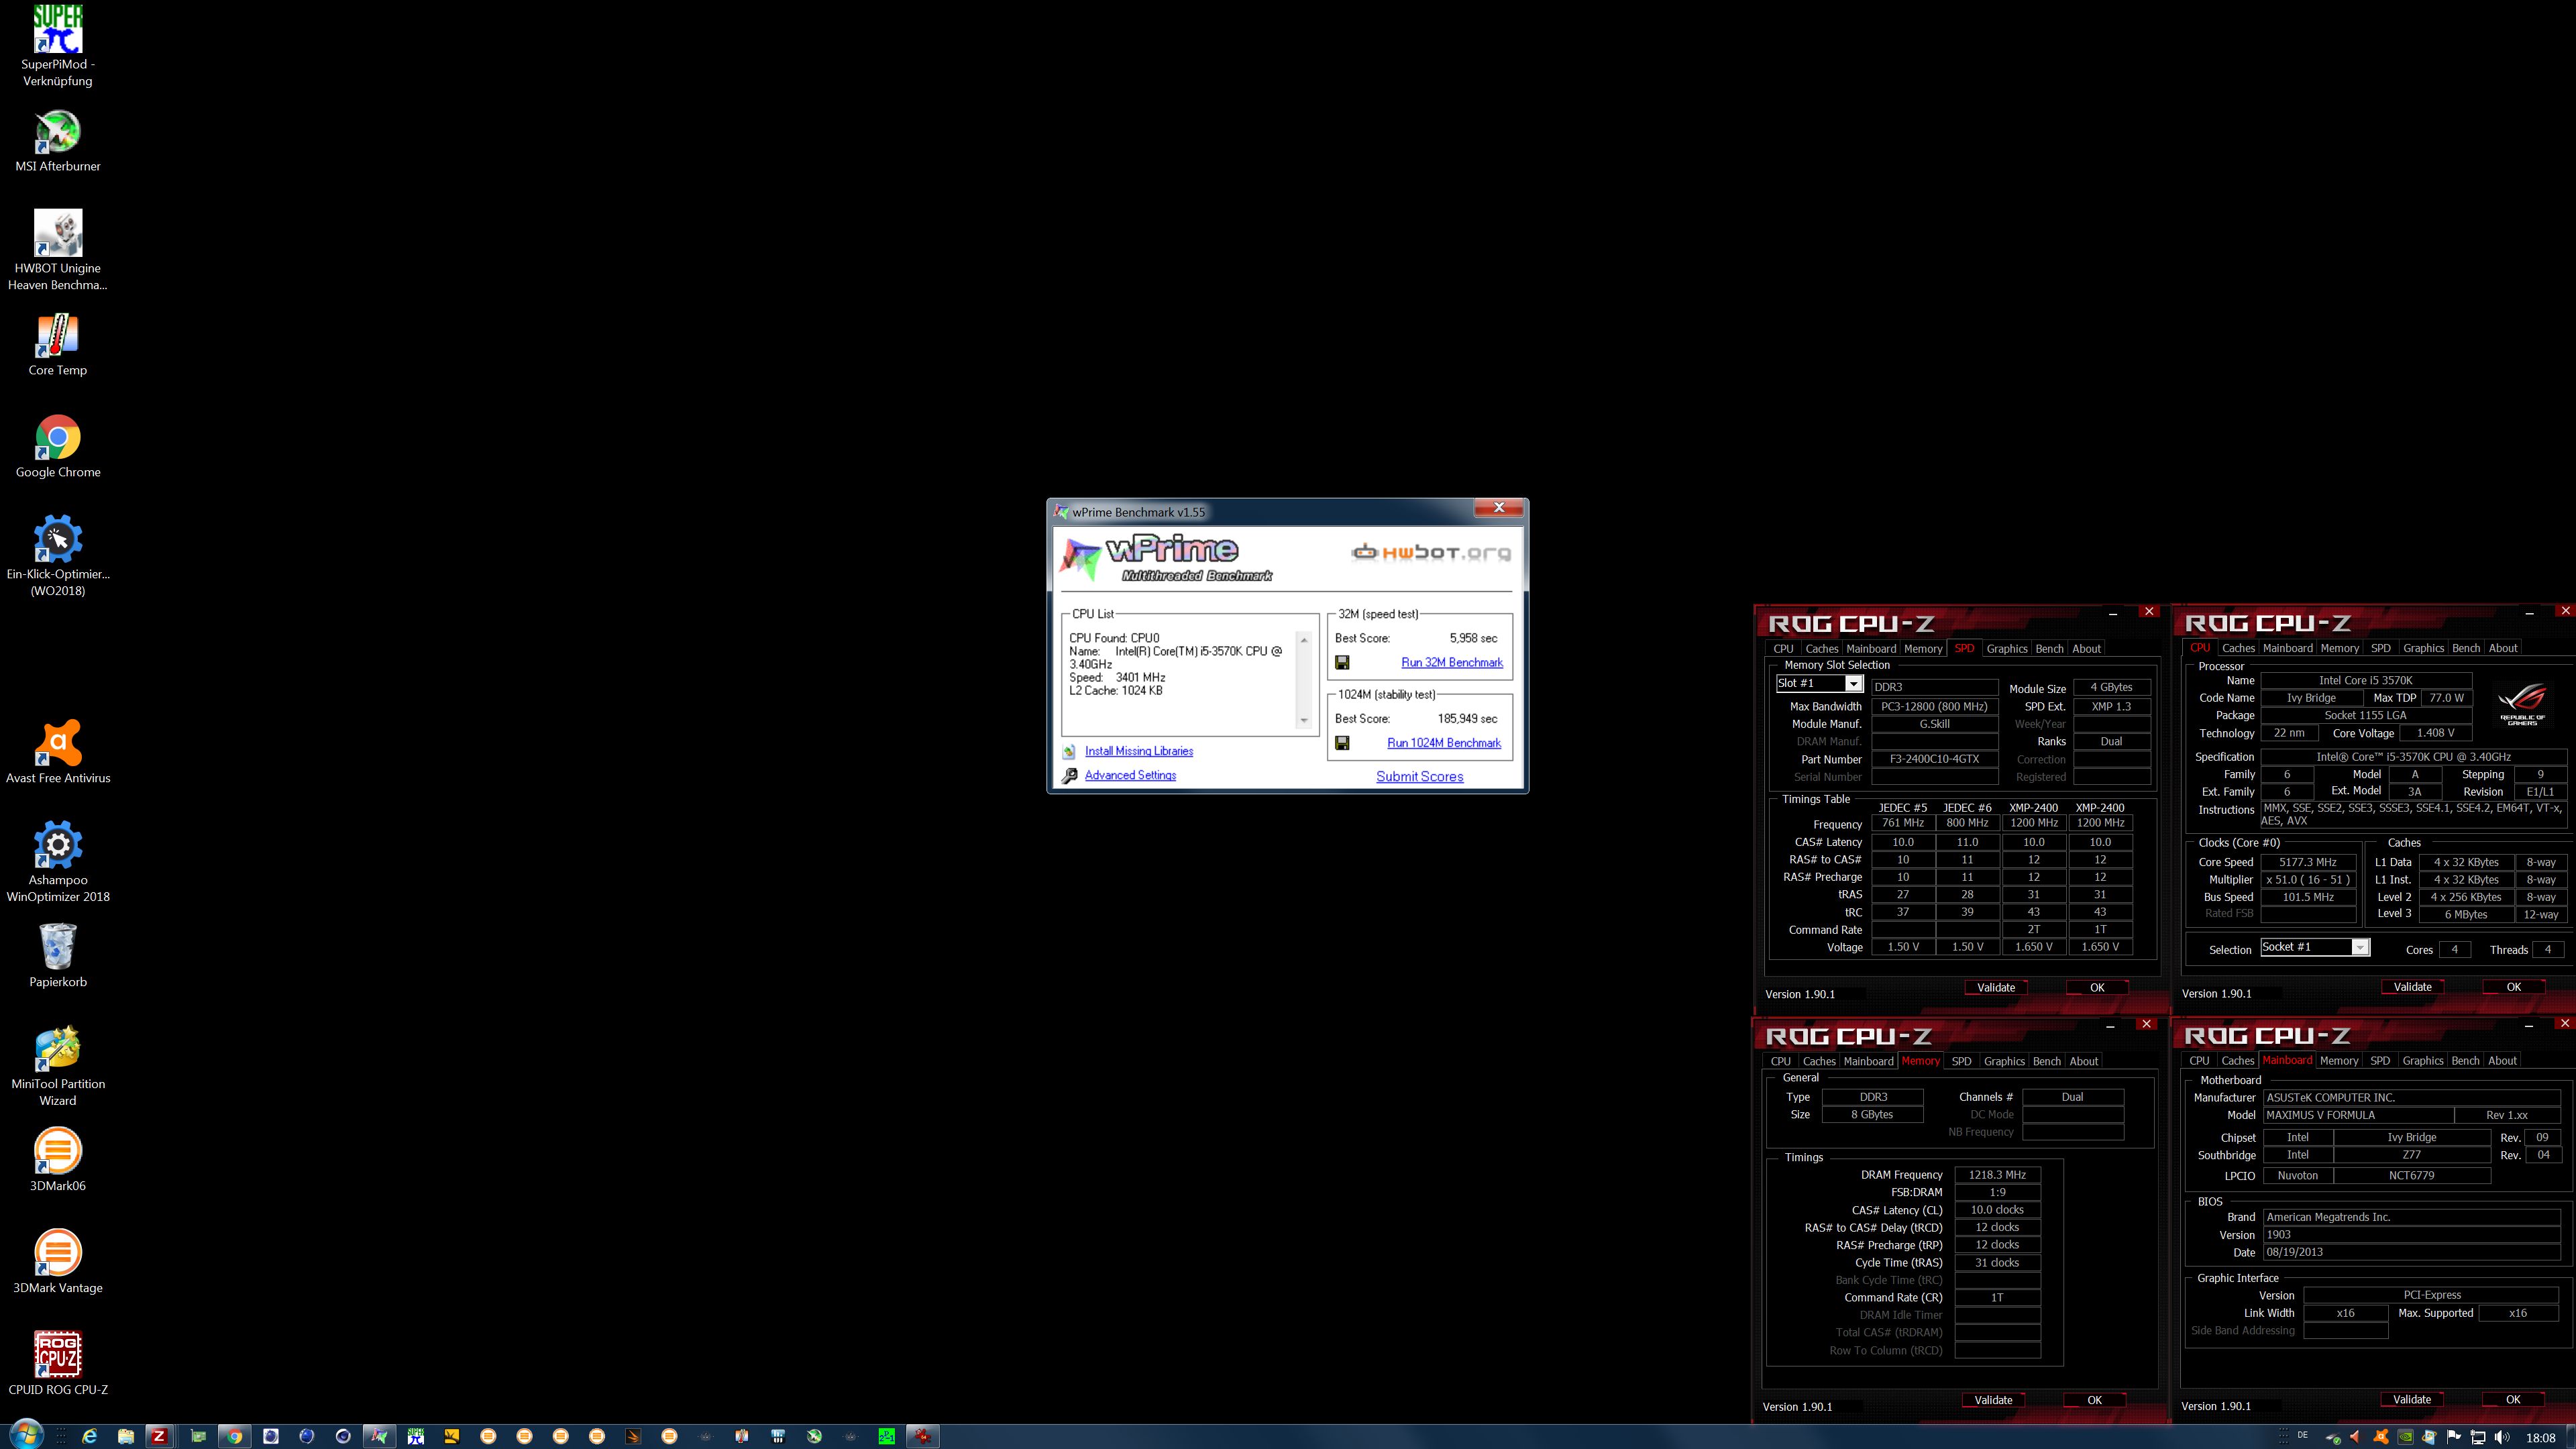The height and width of the screenshot is (1449, 2576).
Task: Open Graphics tab in the SPD window
Action: 2006,649
